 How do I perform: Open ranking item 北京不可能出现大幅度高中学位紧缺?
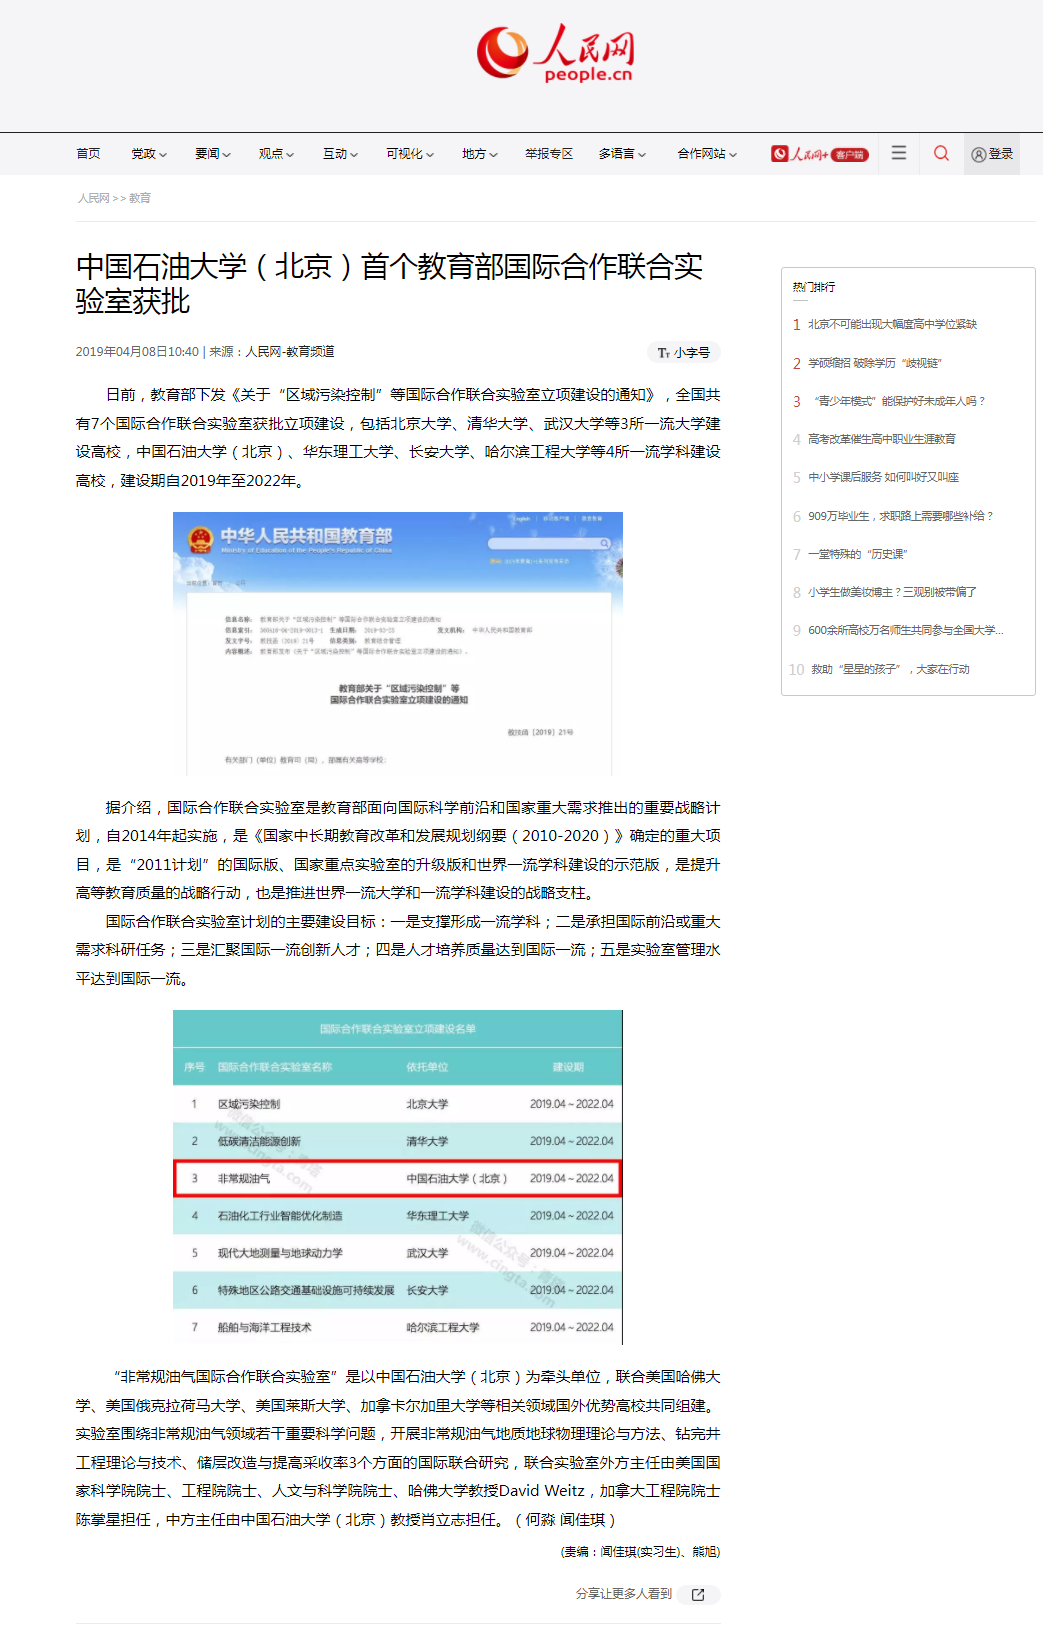click(892, 324)
